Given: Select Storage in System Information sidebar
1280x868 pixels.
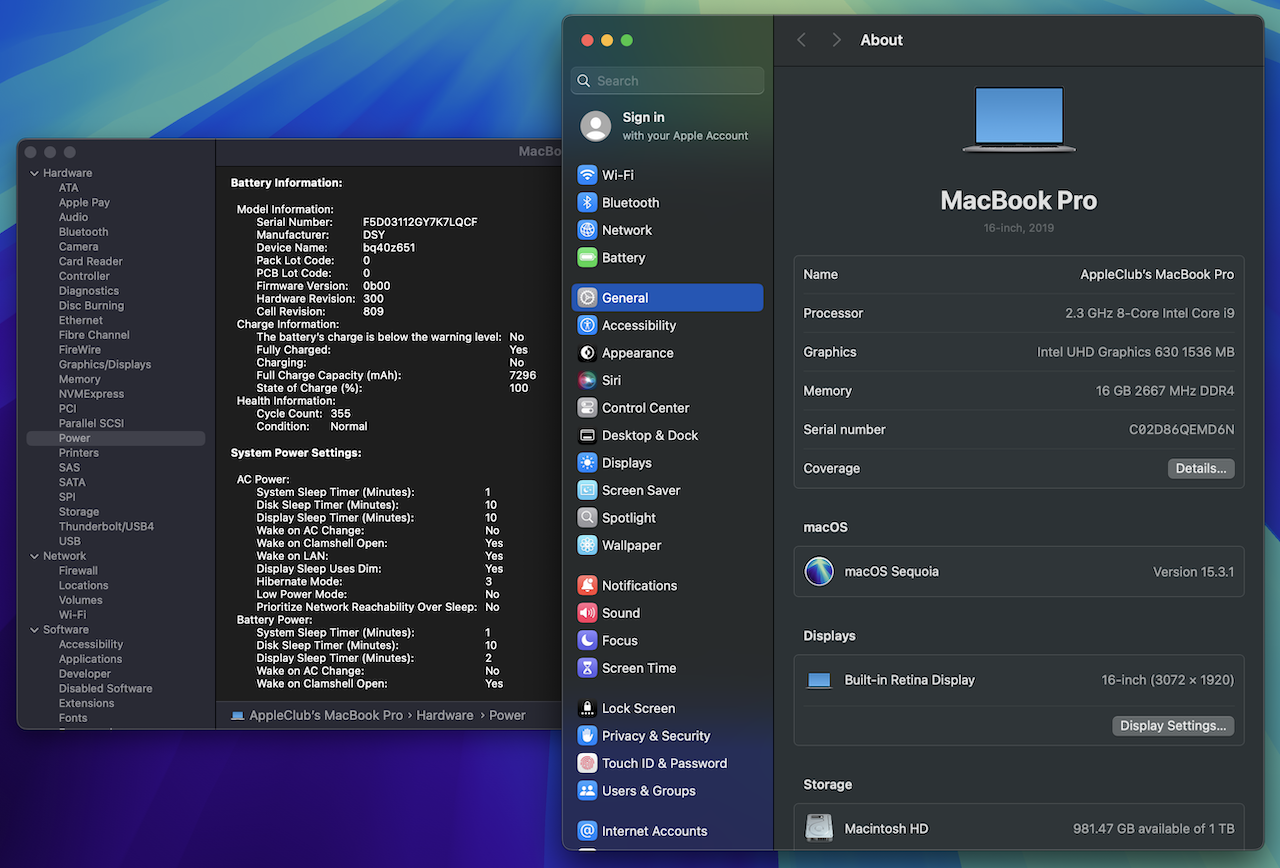Looking at the screenshot, I should (x=79, y=512).
